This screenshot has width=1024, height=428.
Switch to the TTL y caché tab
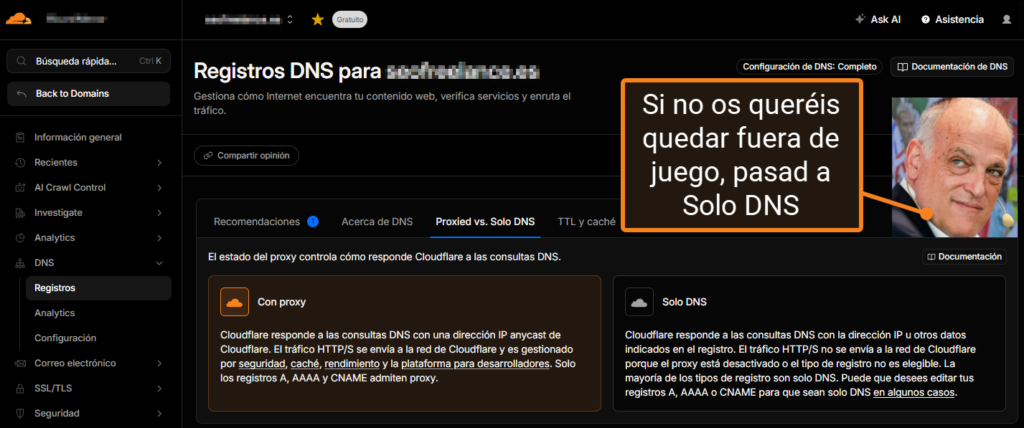(x=586, y=222)
